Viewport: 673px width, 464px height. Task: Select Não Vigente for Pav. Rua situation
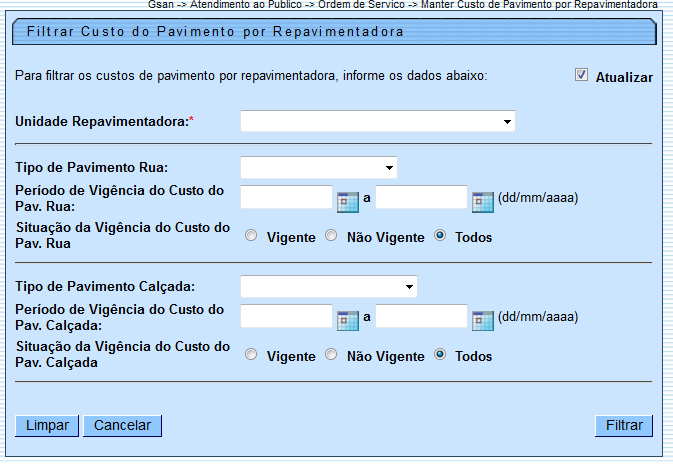pyautogui.click(x=331, y=237)
